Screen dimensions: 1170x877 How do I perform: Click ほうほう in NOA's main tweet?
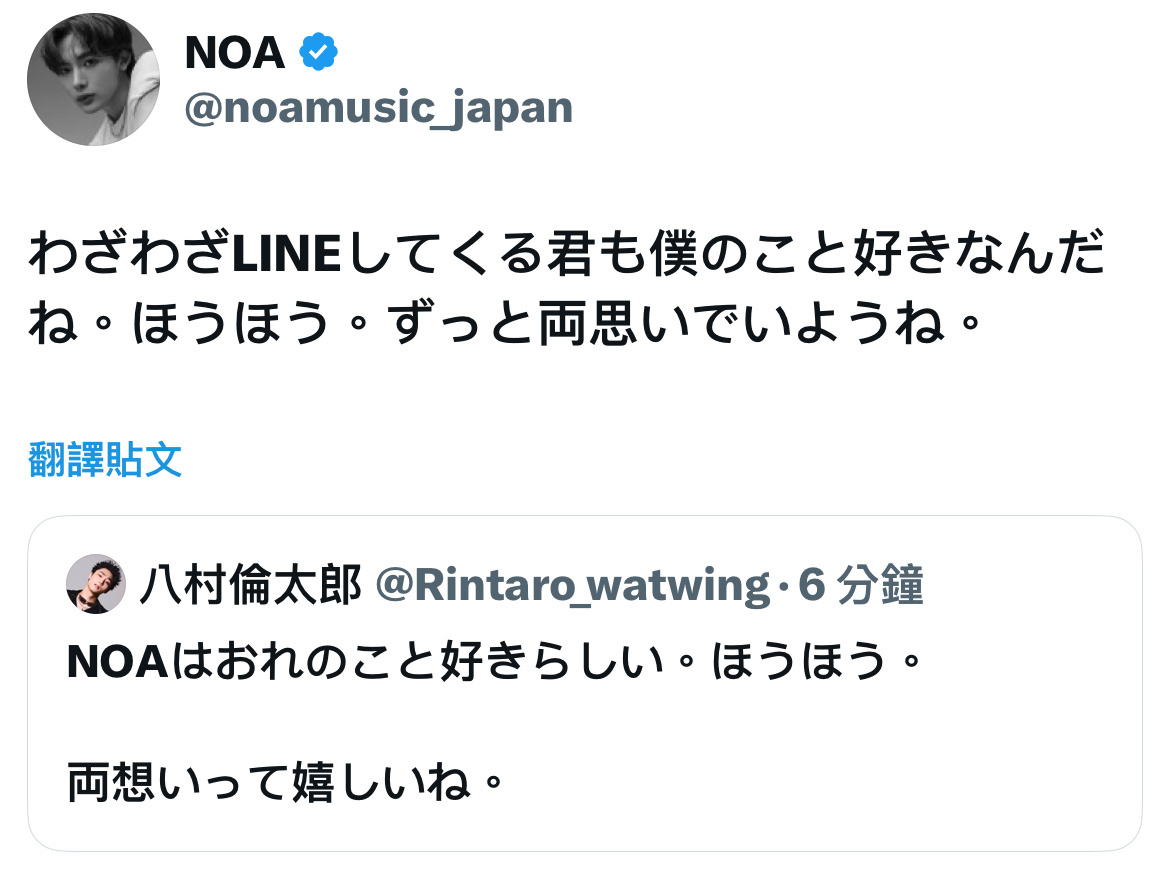click(x=231, y=323)
